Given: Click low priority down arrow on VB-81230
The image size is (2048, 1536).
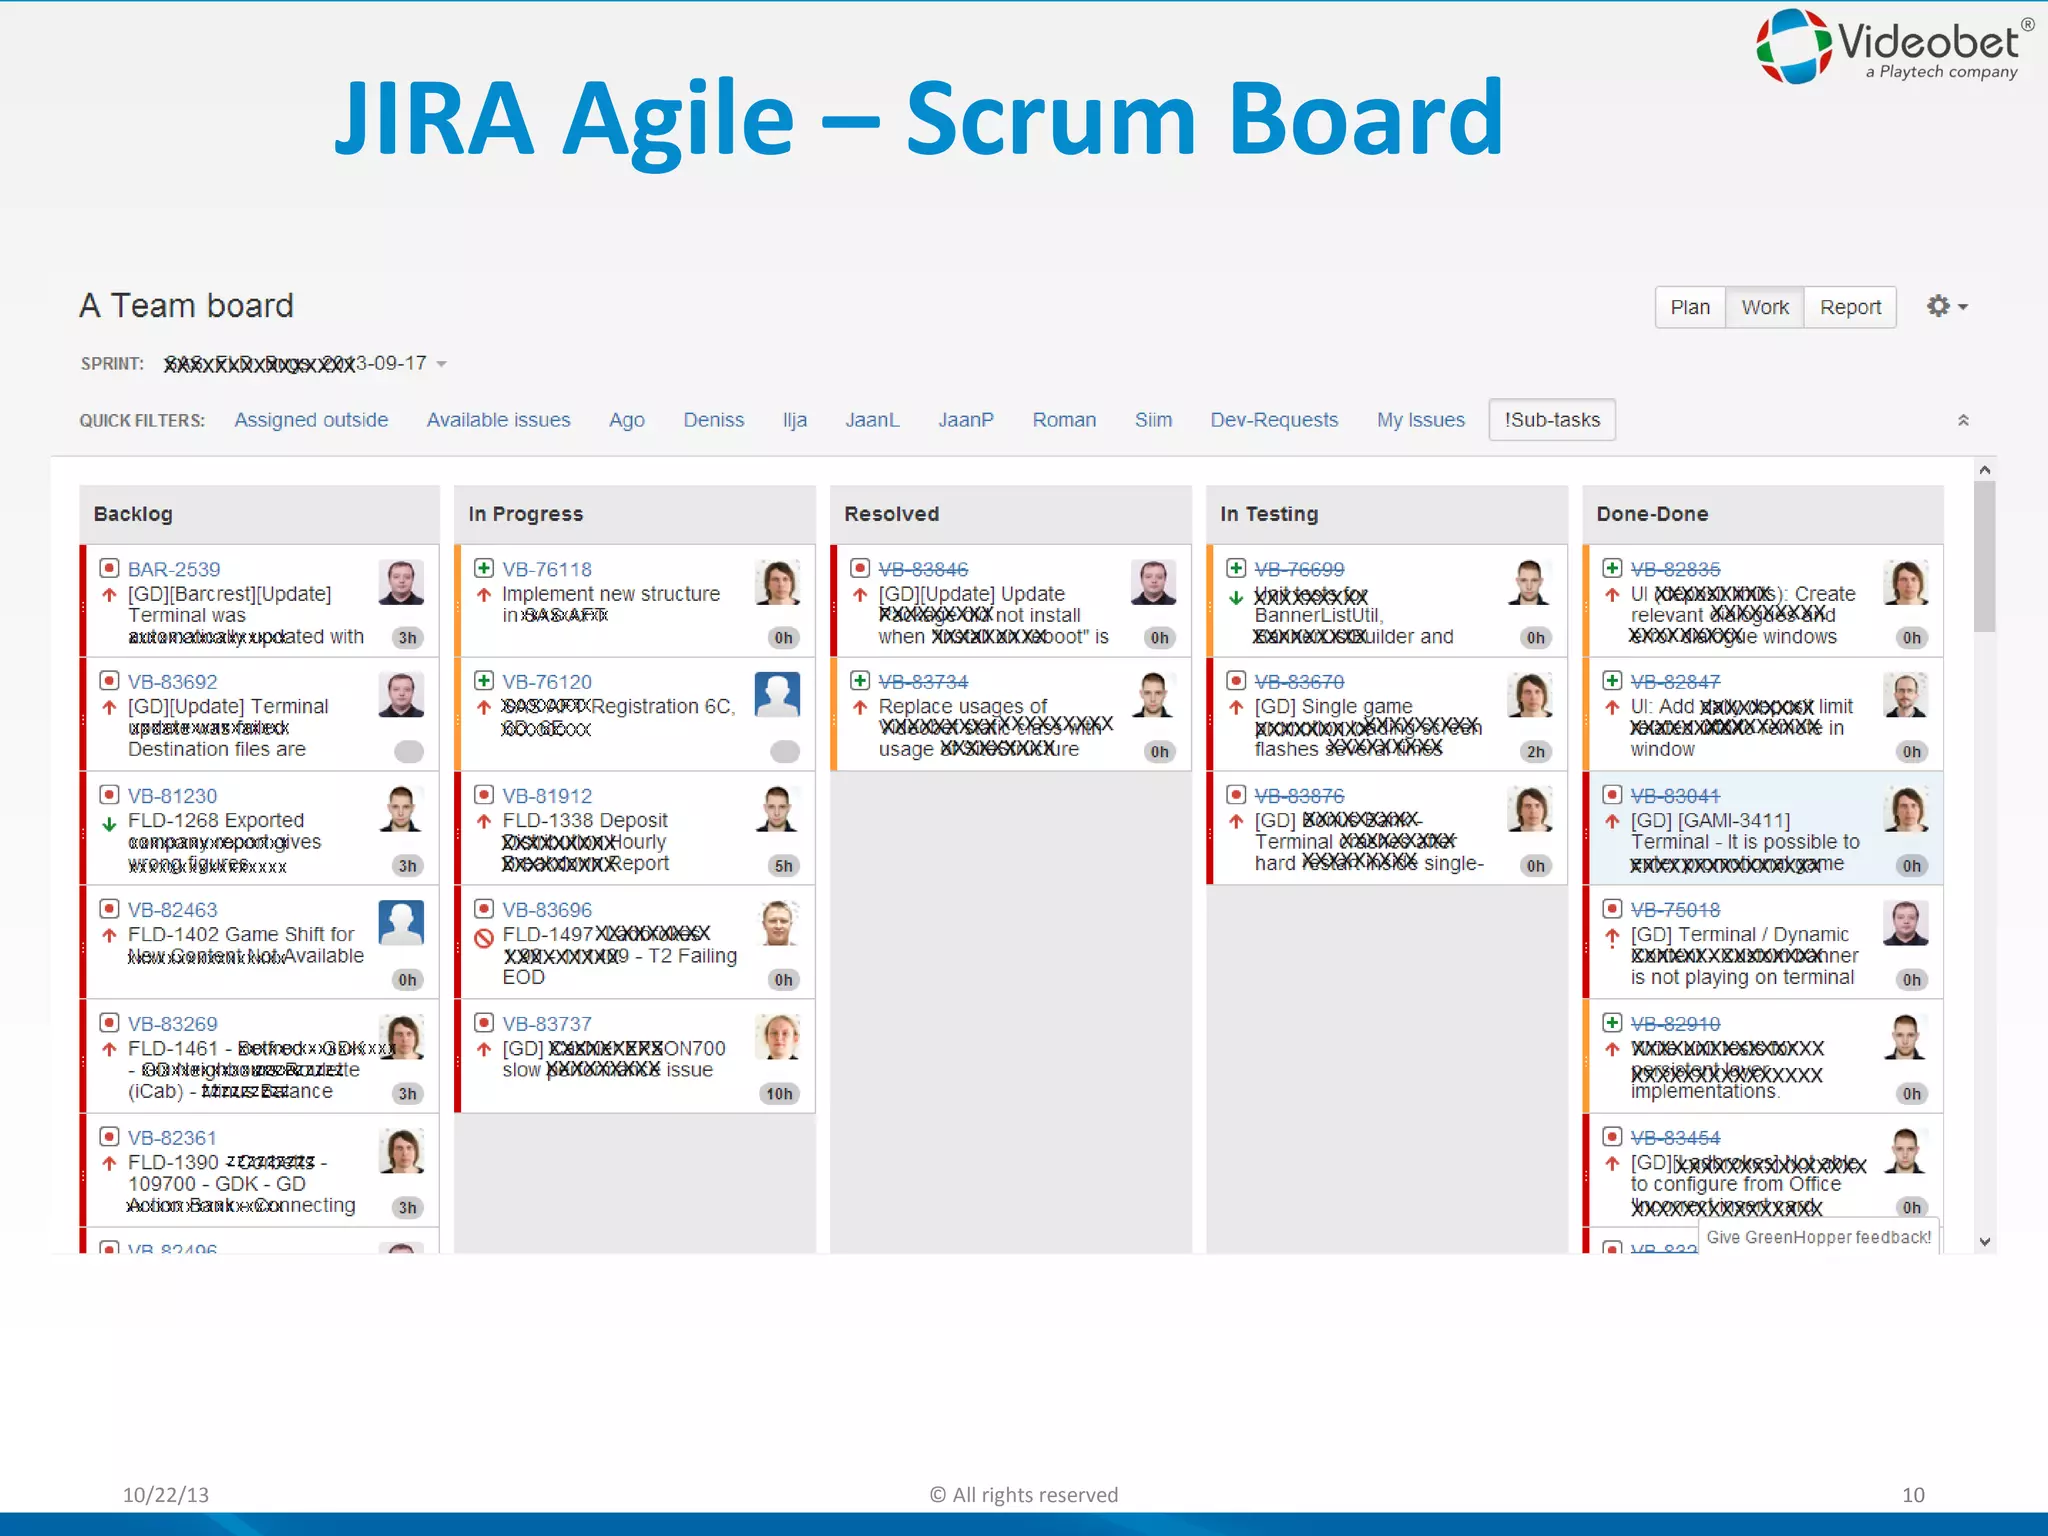Looking at the screenshot, I should pos(109,825).
